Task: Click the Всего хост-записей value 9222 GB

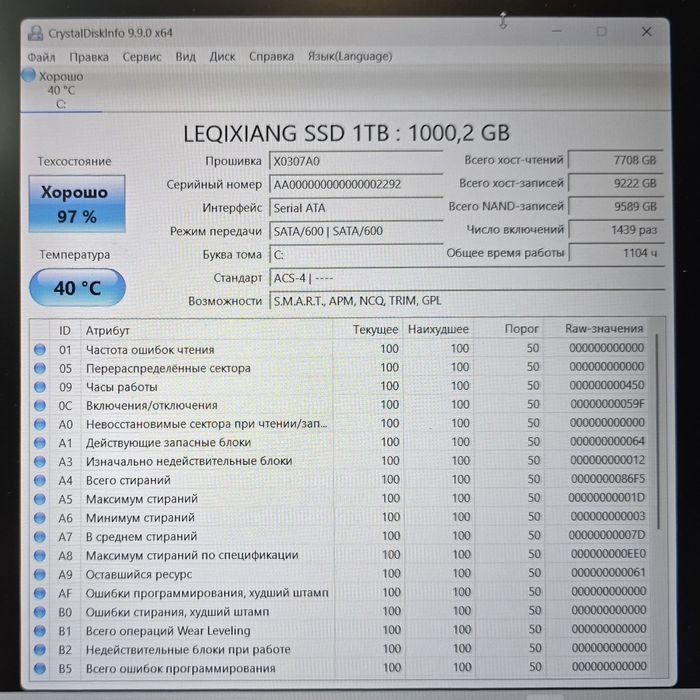Action: (616, 183)
